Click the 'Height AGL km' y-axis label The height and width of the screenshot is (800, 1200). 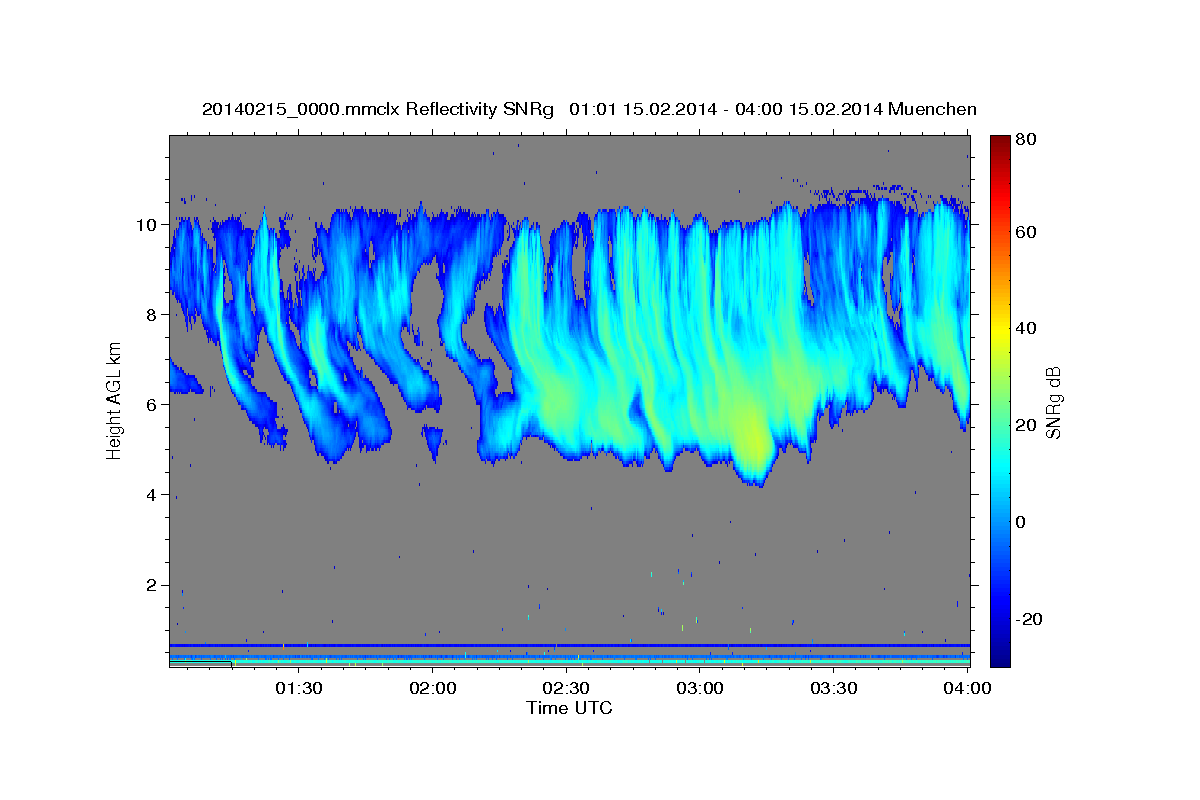114,400
